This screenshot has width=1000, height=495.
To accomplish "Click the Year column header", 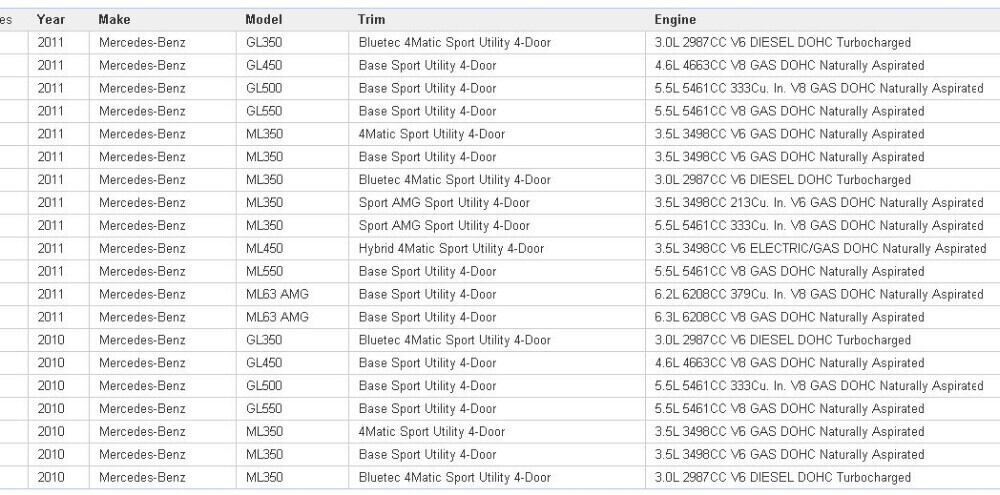I will click(x=51, y=19).
